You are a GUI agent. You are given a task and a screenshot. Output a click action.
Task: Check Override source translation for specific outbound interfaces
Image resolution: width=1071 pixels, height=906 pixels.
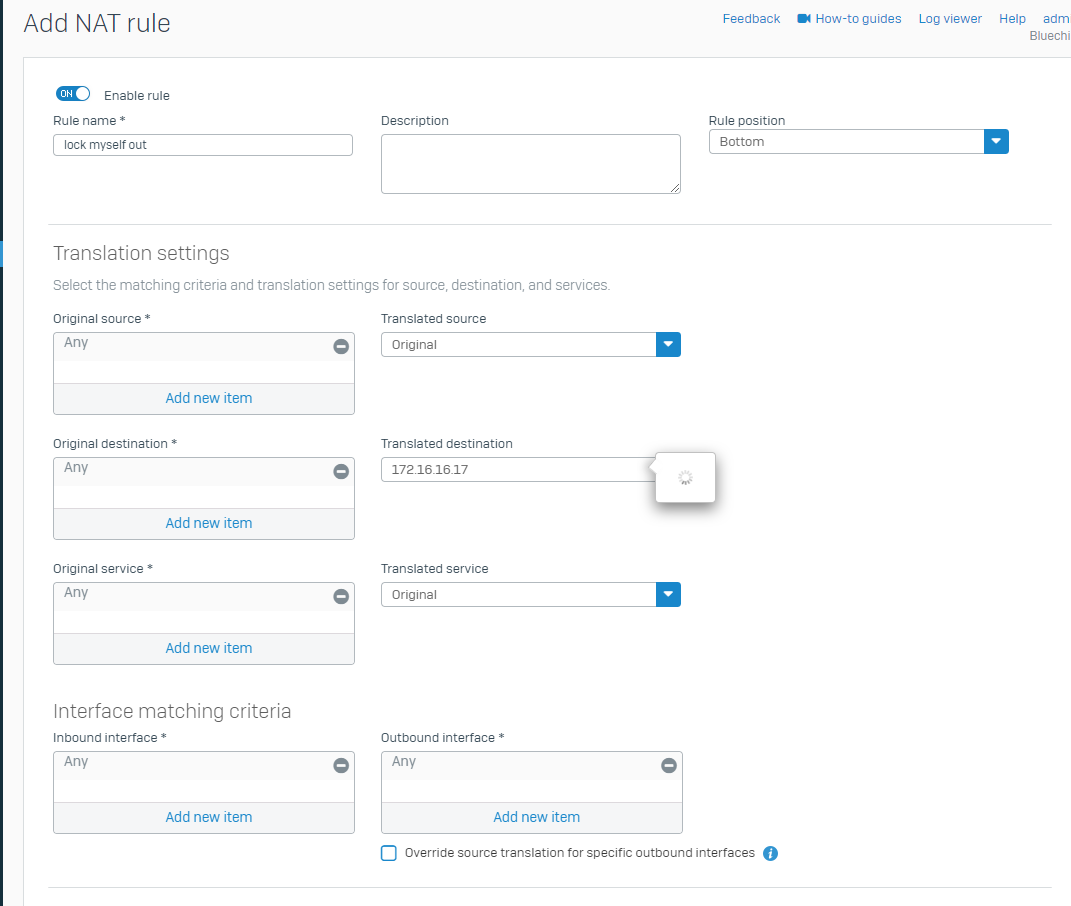click(389, 853)
